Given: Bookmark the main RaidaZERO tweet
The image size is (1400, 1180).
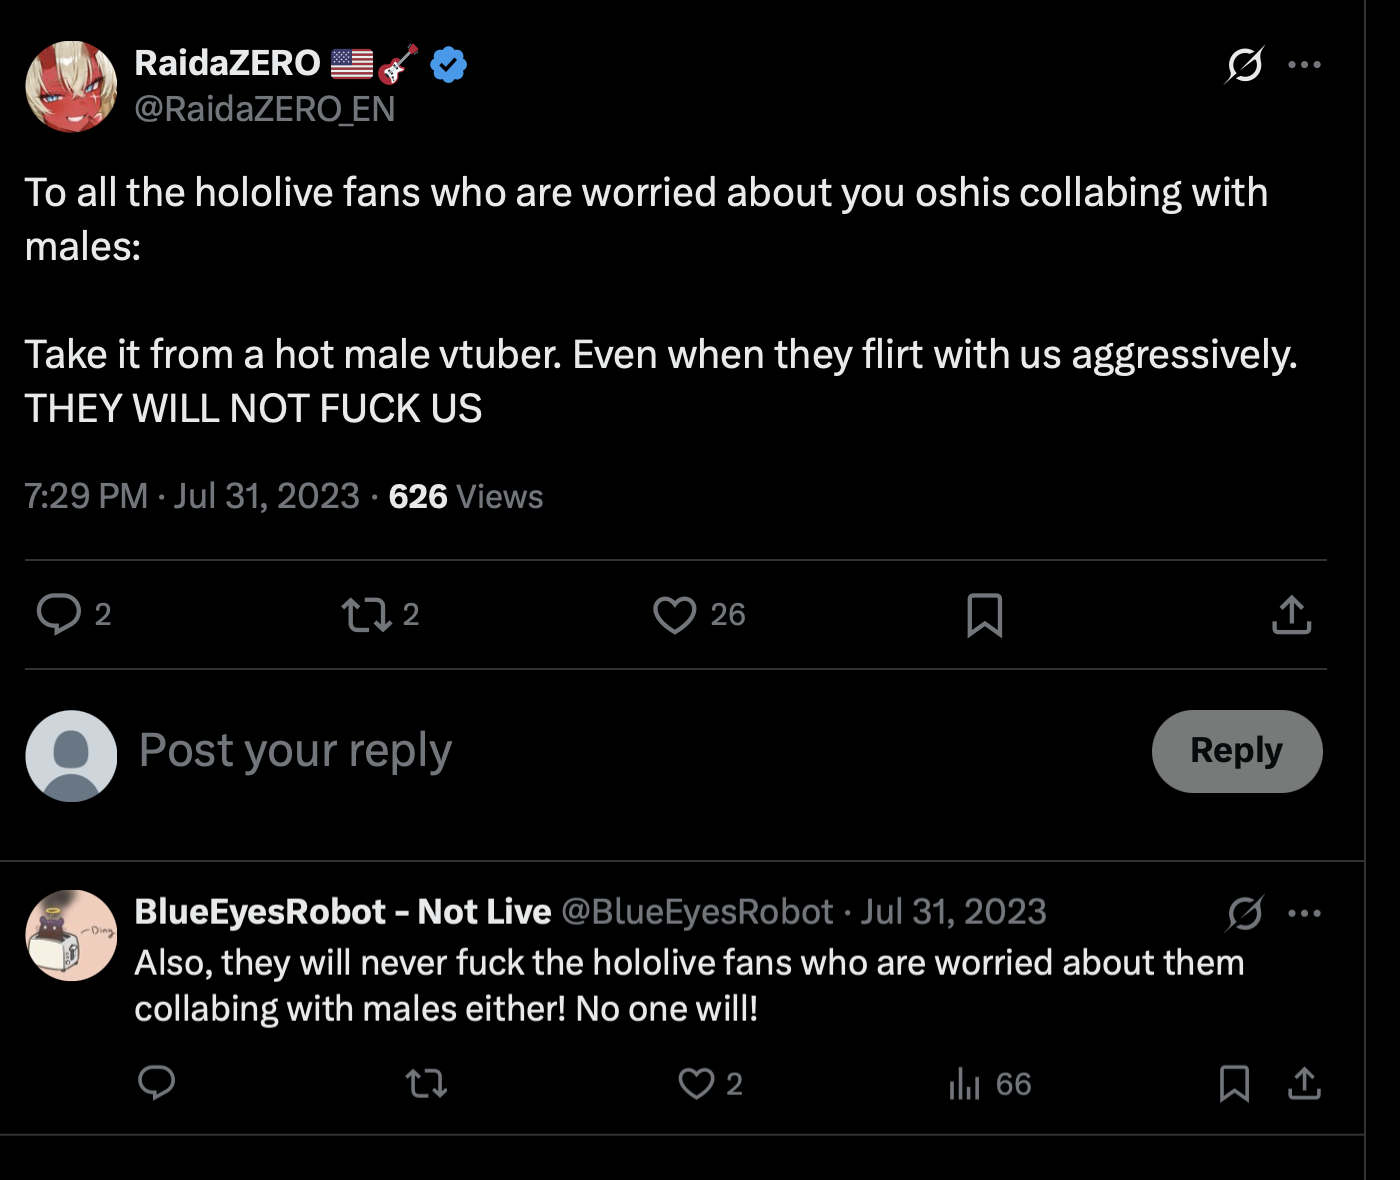Looking at the screenshot, I should 985,614.
